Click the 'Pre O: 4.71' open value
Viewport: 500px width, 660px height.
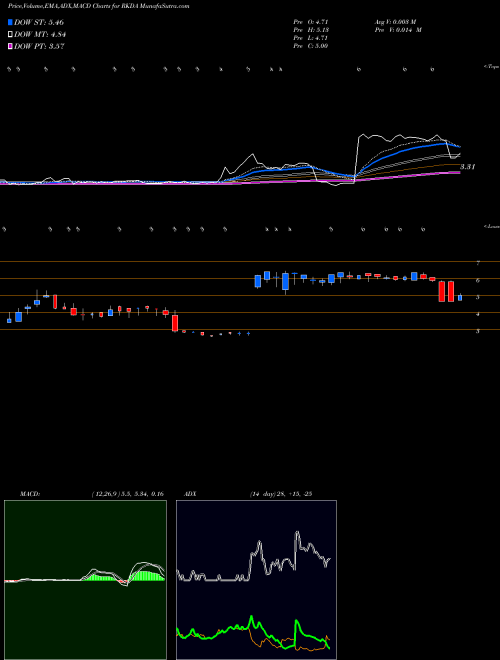(x=311, y=22)
